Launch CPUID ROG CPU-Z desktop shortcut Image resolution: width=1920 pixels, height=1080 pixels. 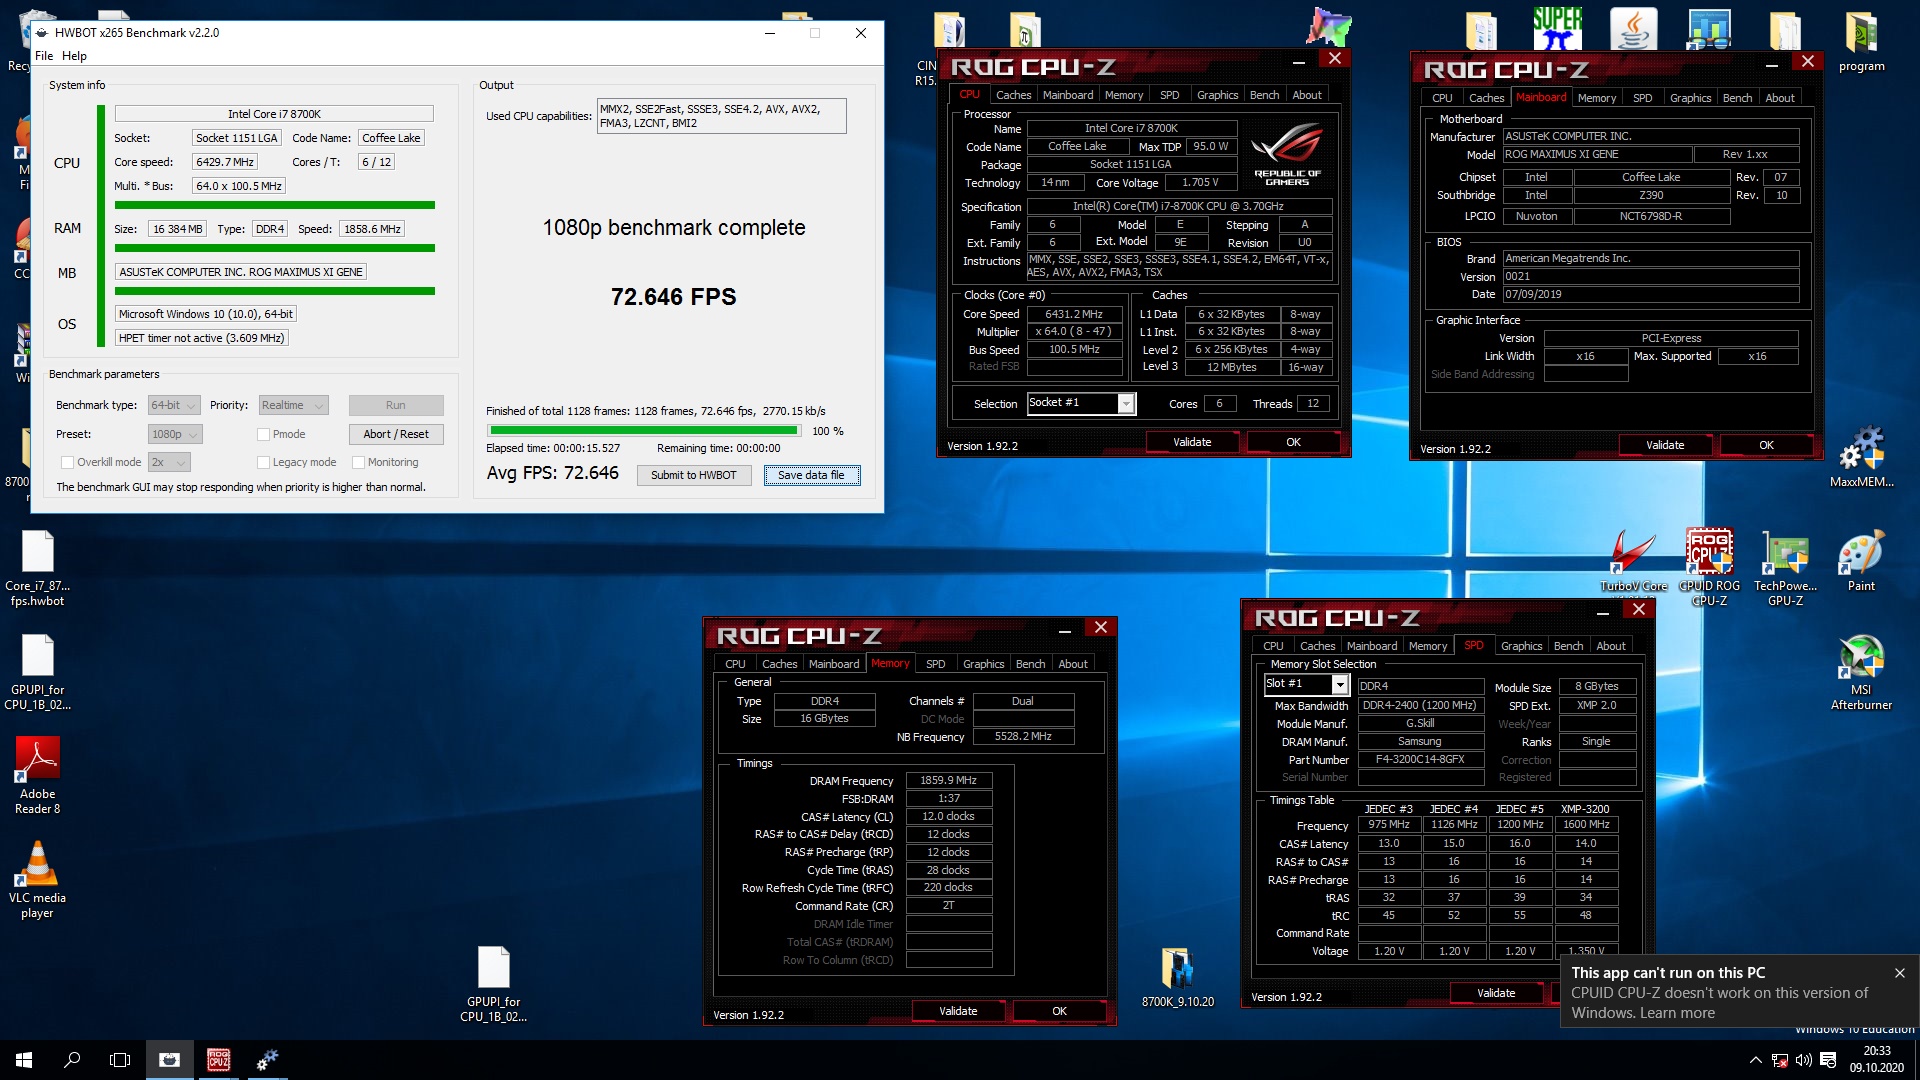click(1709, 568)
